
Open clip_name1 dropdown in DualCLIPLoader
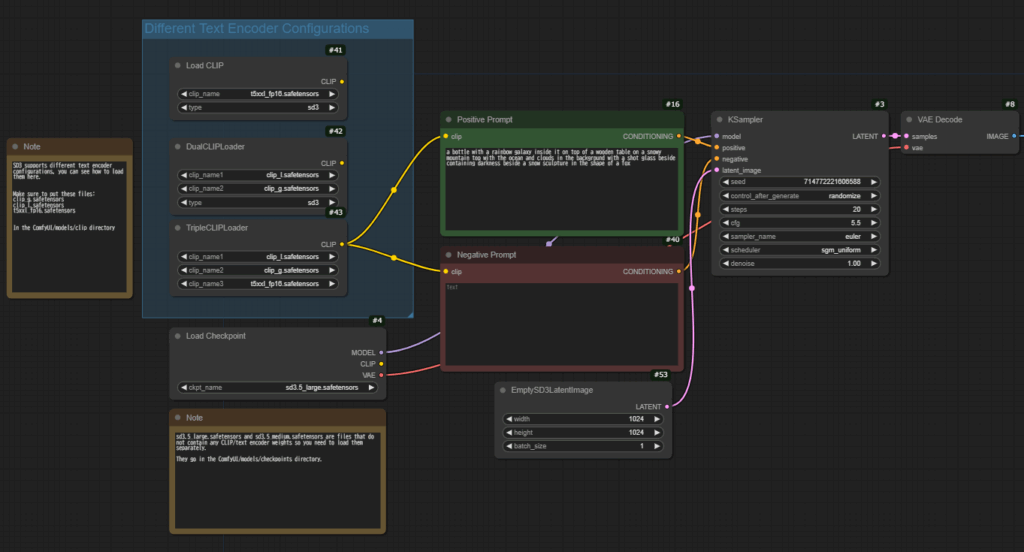258,175
